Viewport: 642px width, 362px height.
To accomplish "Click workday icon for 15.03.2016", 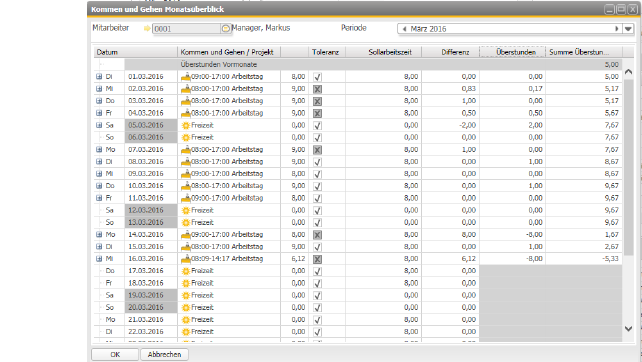I will click(186, 247).
